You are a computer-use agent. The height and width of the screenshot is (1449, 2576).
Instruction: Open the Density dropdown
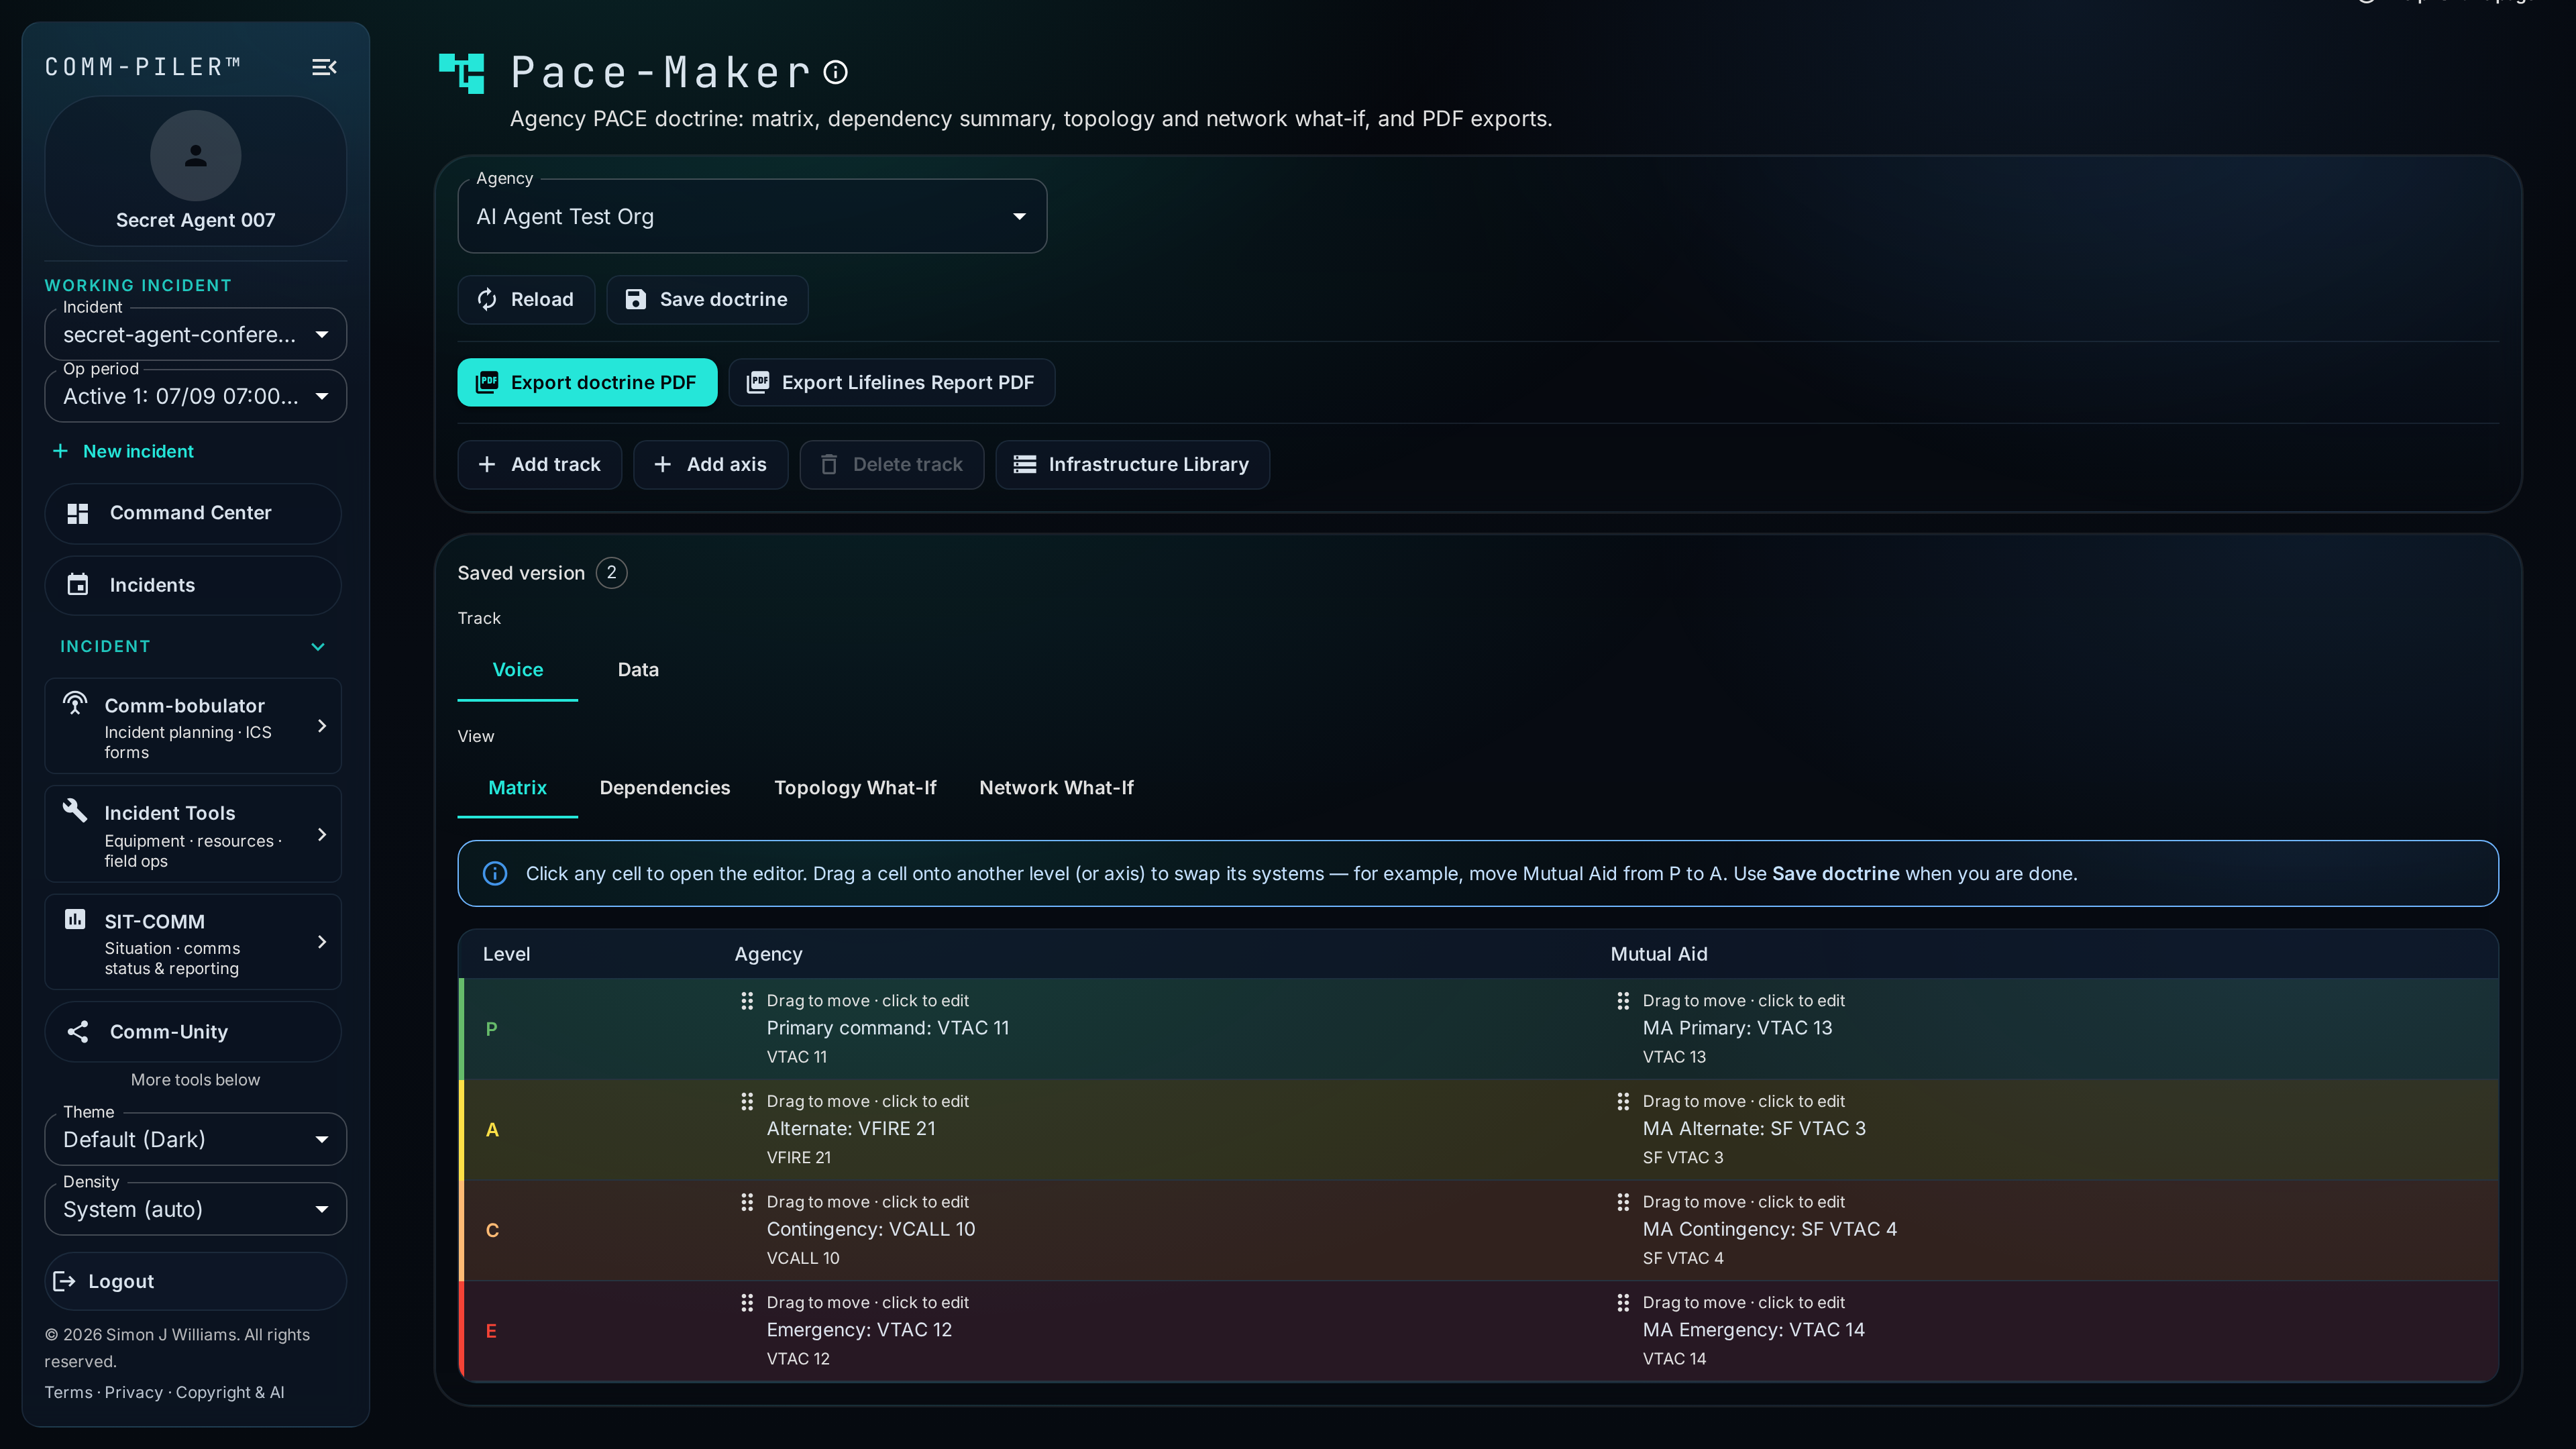196,1209
